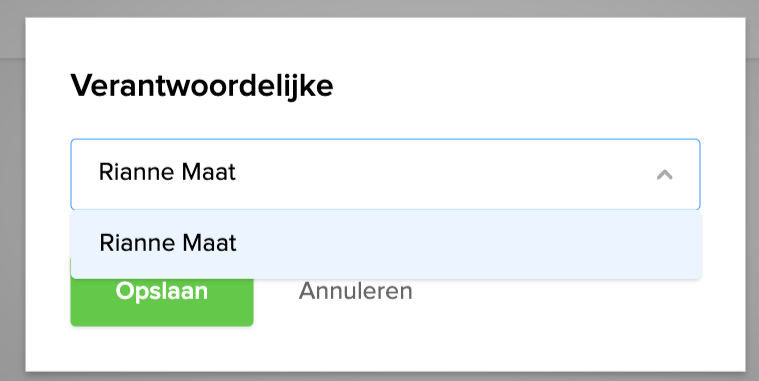Close the open options list via the arrow

coord(665,174)
